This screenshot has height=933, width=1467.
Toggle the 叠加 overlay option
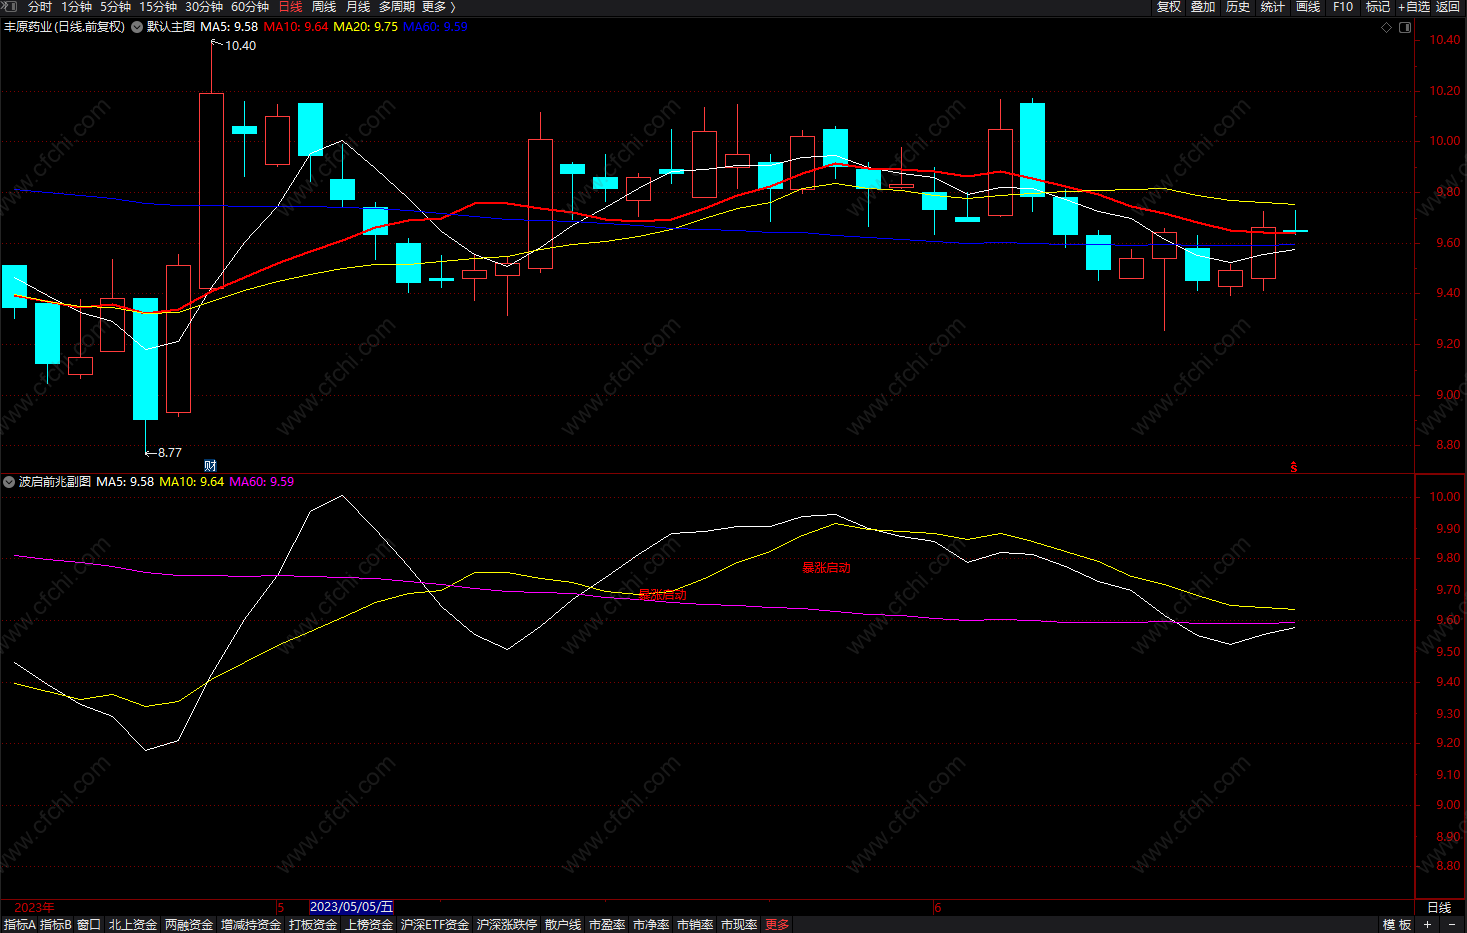click(x=1203, y=7)
